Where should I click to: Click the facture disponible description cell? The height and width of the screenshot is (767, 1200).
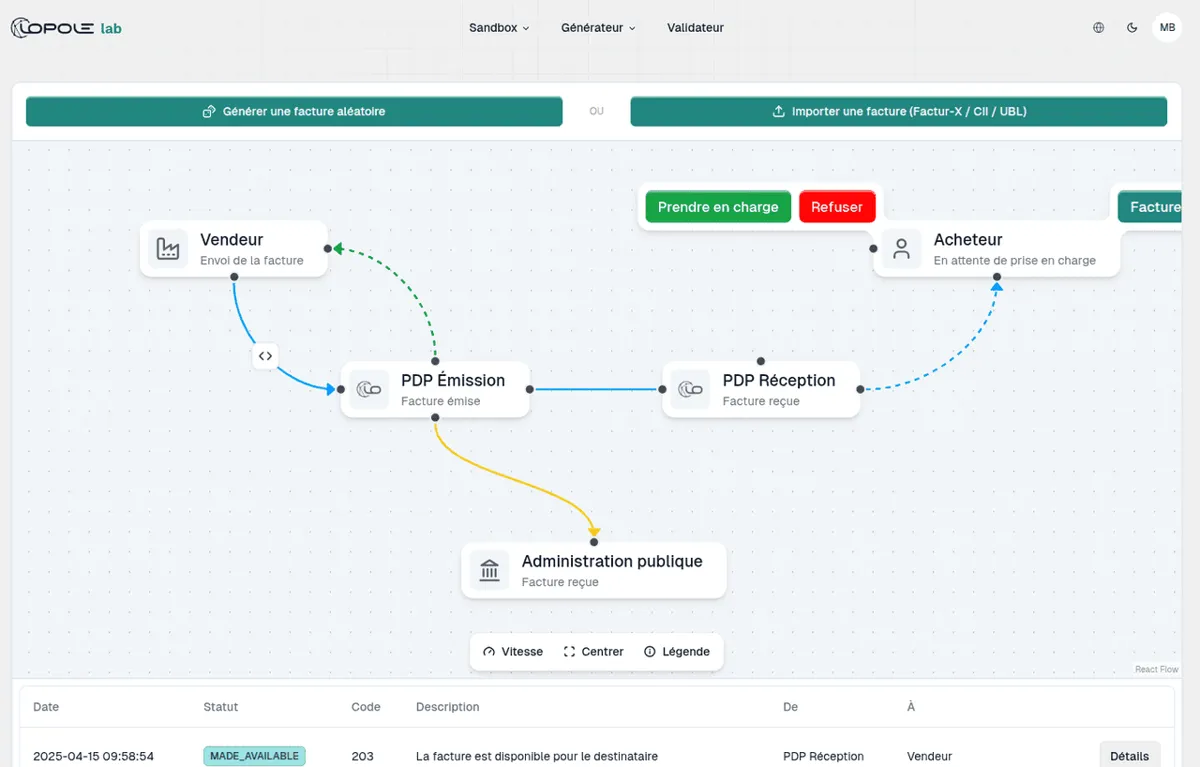(537, 756)
